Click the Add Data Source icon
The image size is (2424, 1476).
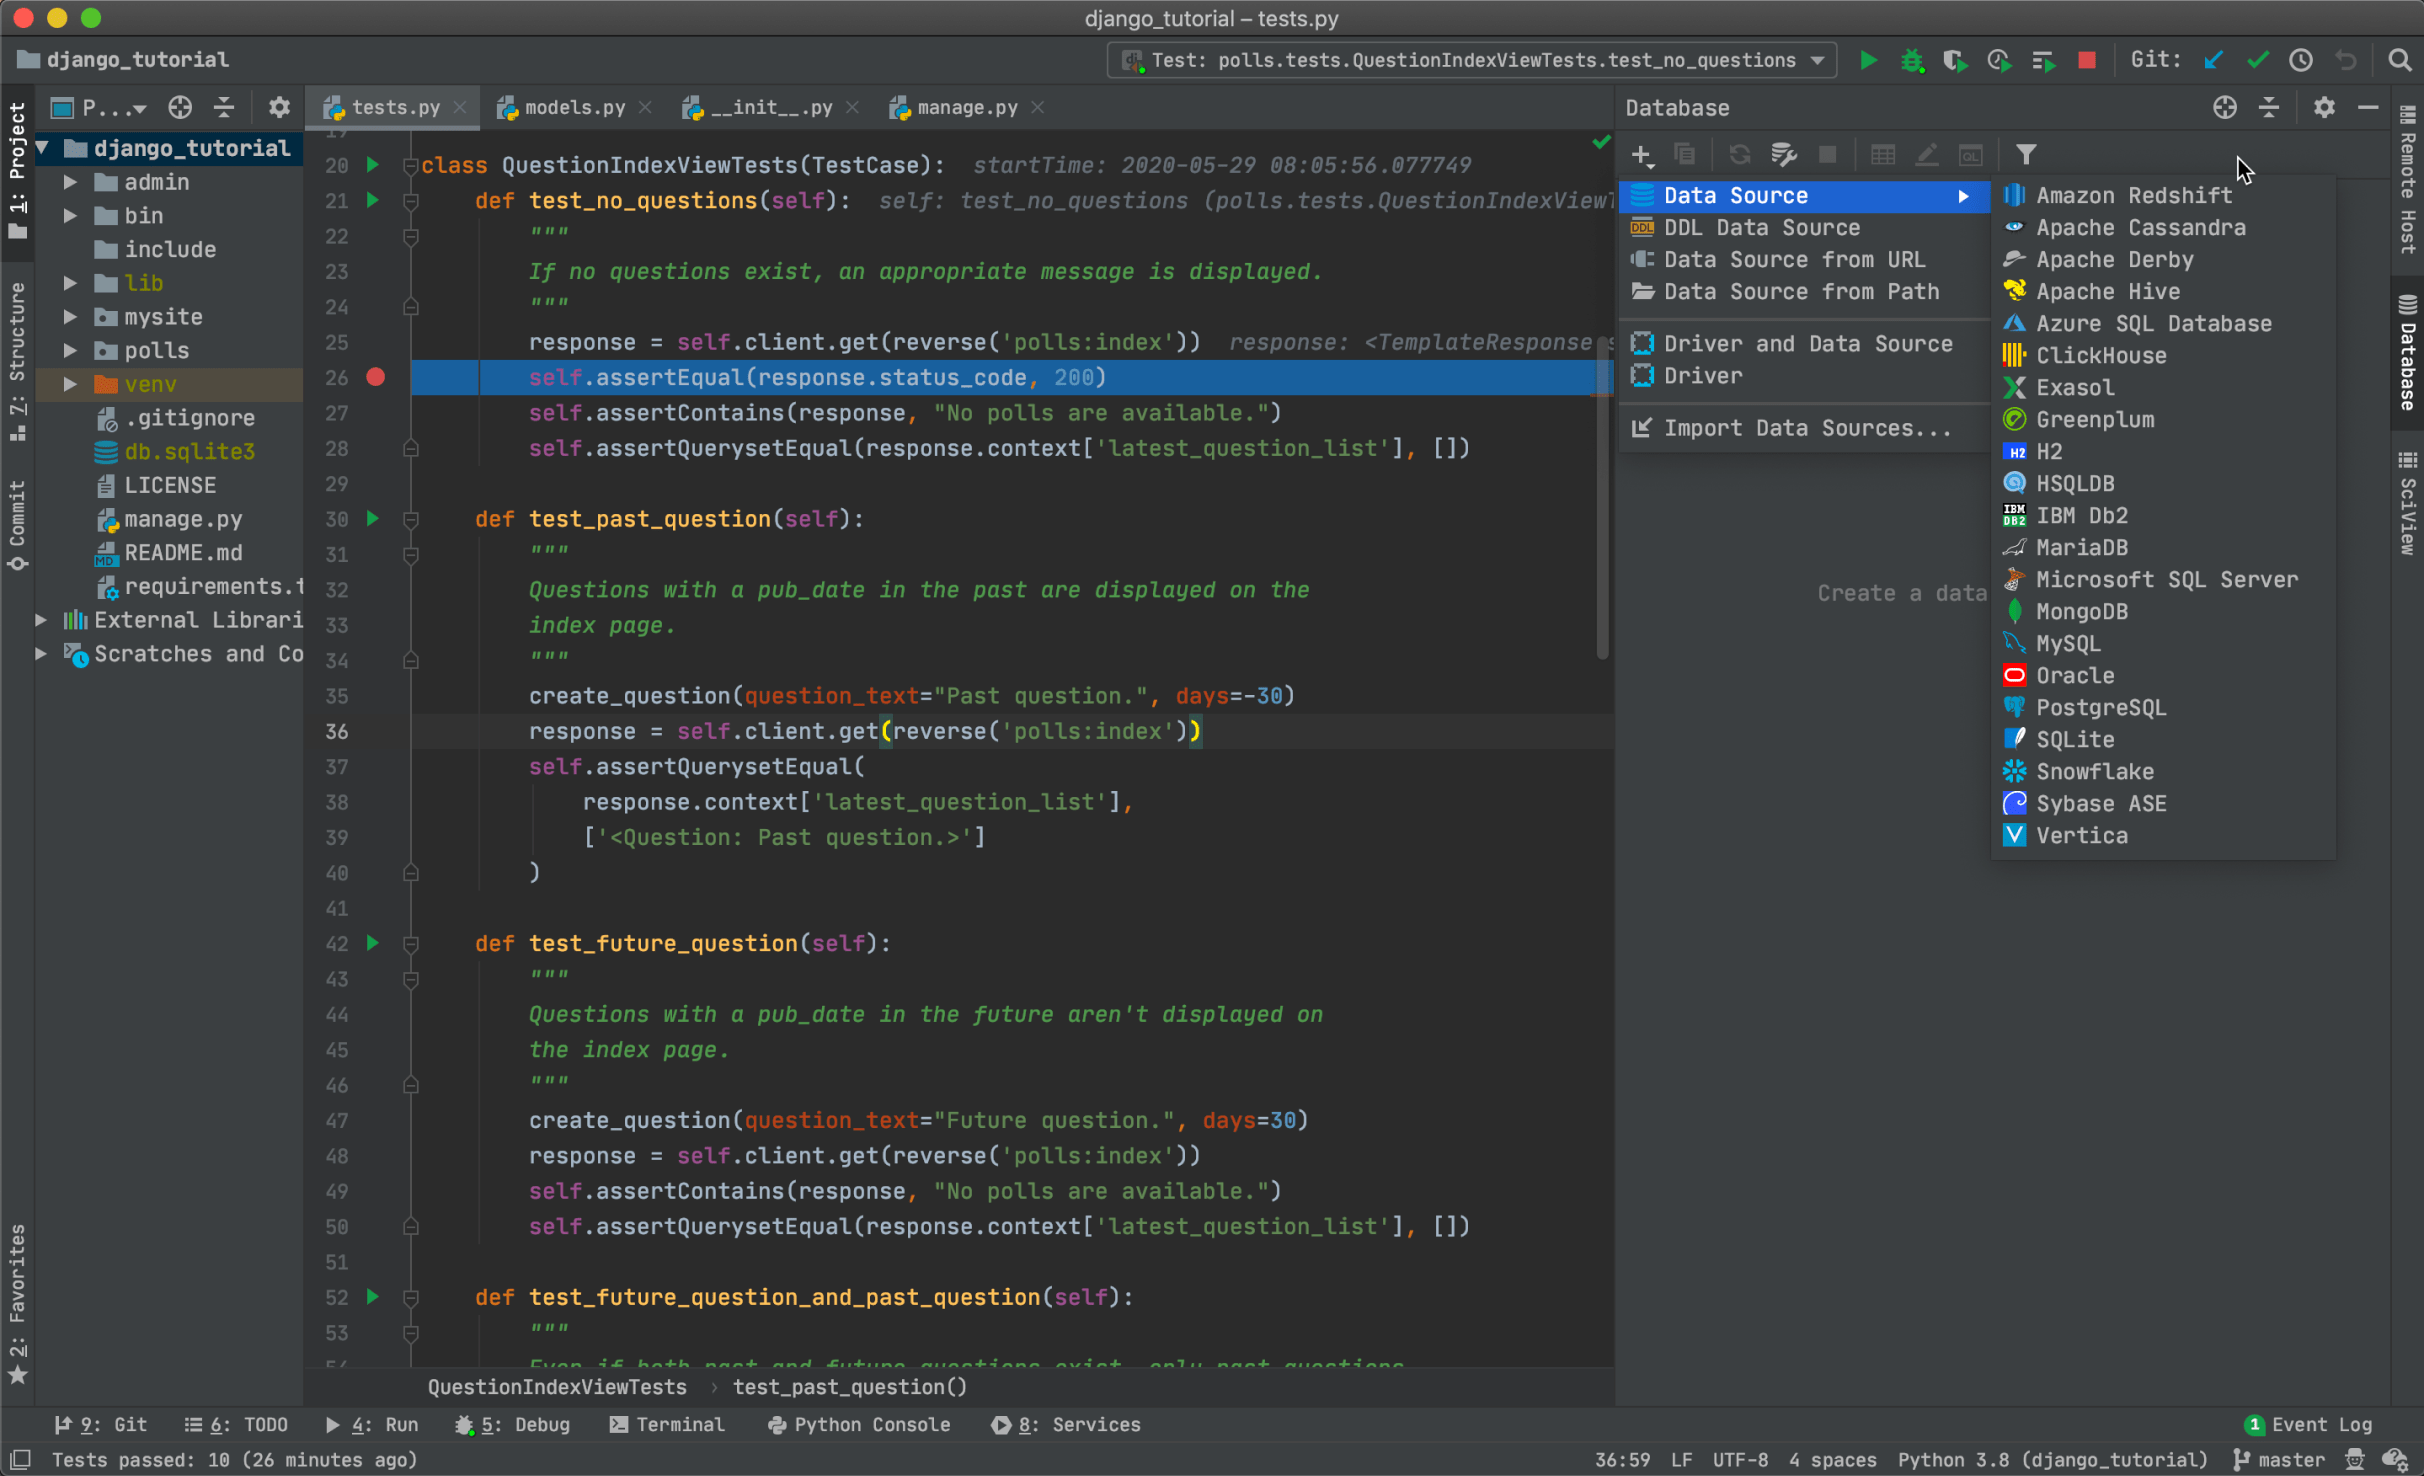point(1640,154)
